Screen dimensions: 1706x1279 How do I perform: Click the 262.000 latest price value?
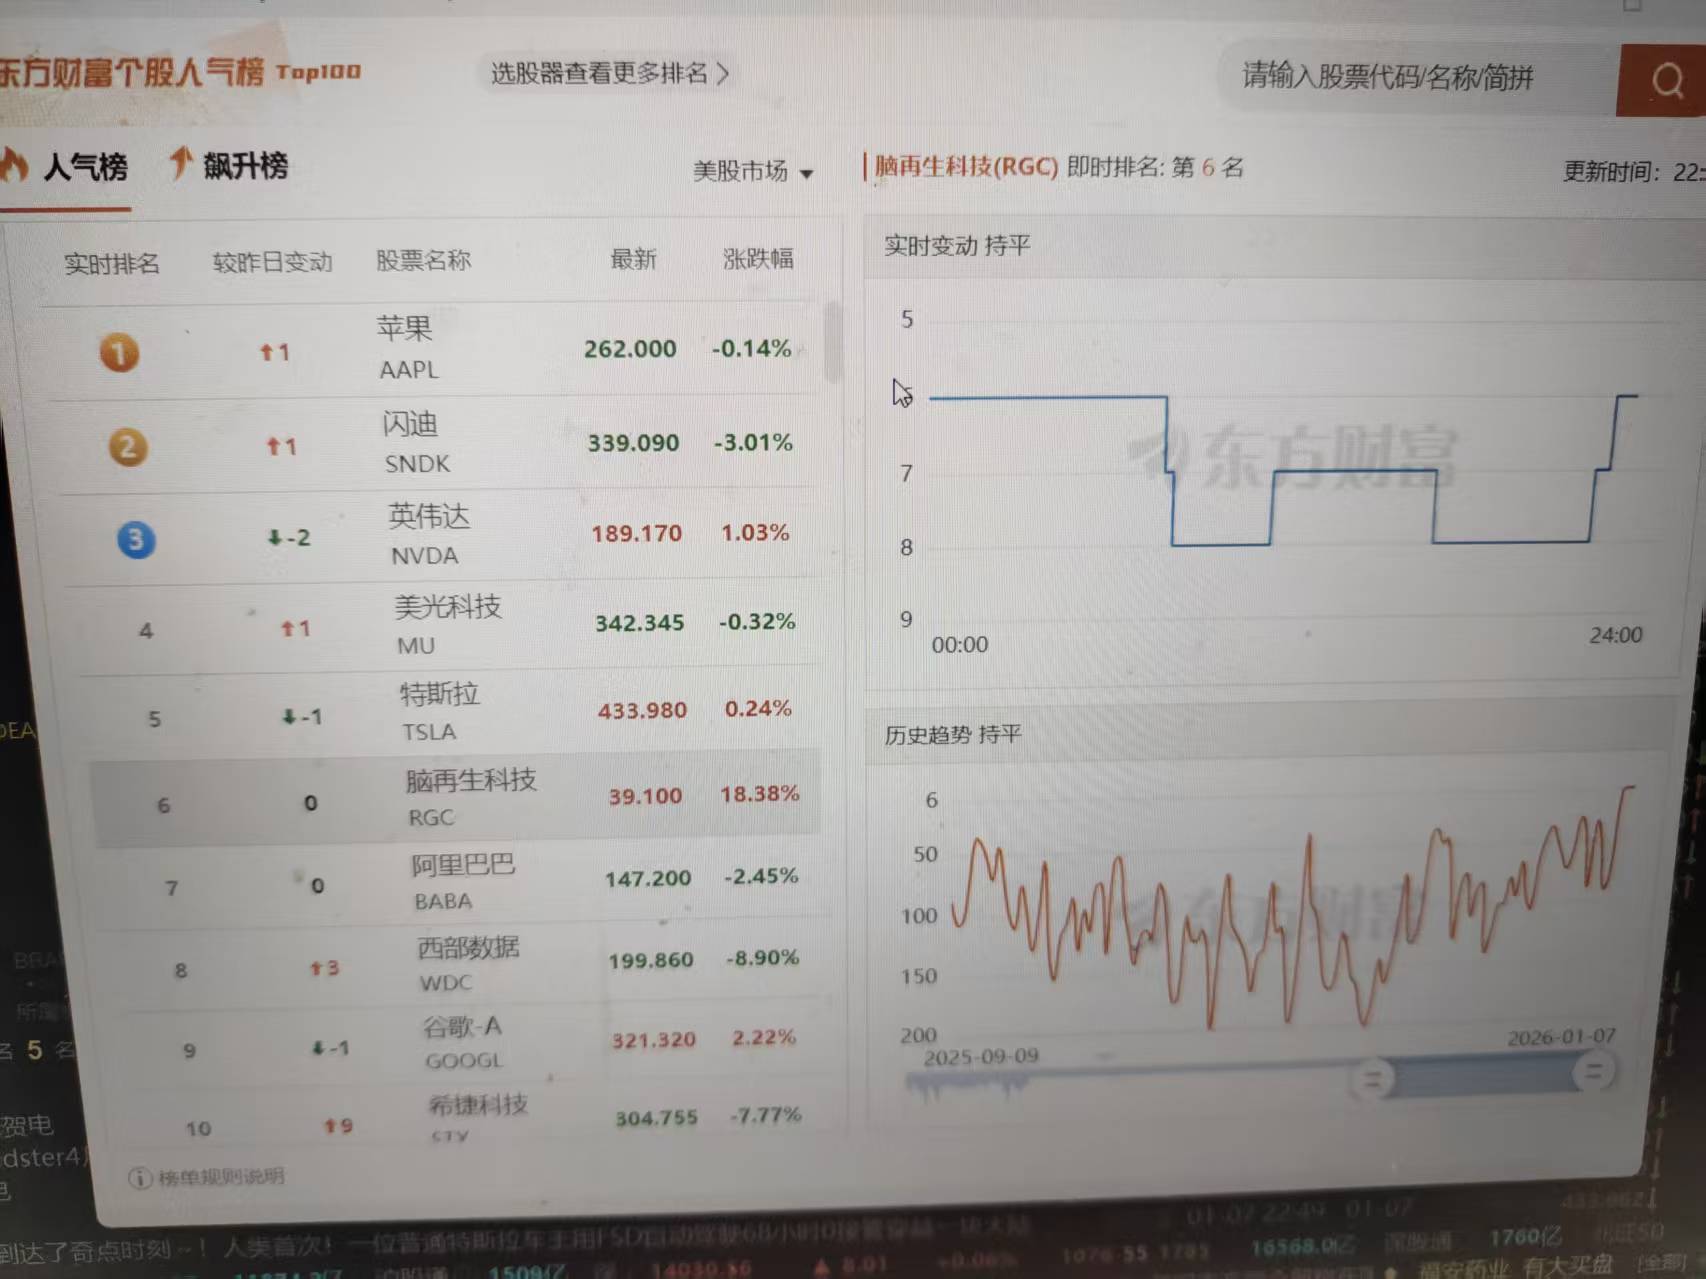630,349
